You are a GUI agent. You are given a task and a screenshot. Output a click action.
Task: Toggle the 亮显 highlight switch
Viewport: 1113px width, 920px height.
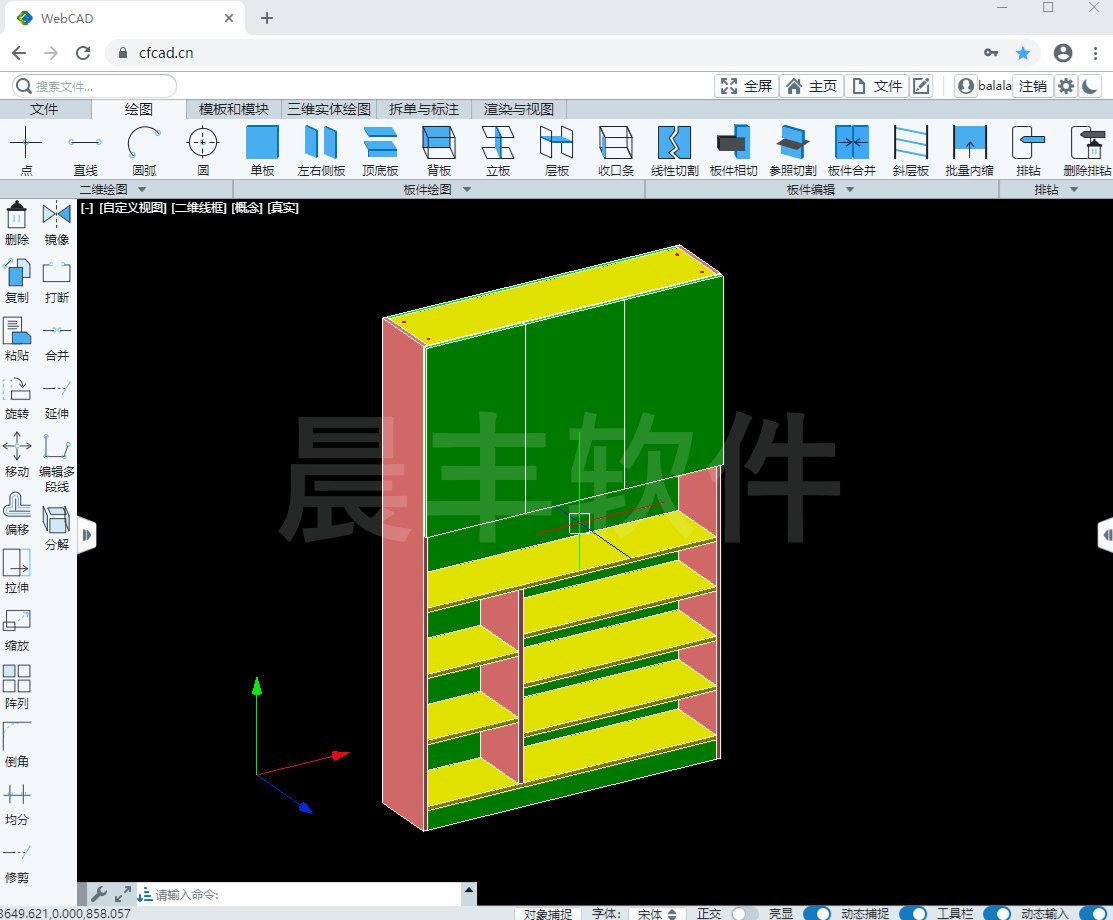point(816,913)
